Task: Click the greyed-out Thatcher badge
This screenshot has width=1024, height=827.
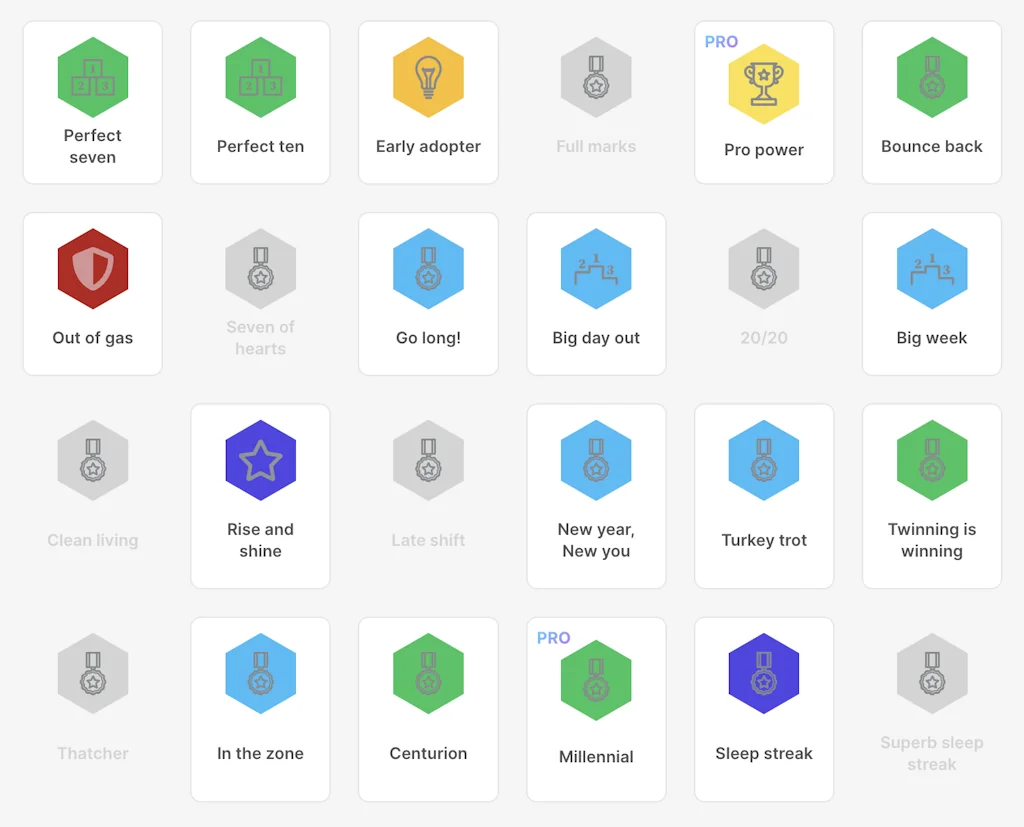Action: point(93,709)
